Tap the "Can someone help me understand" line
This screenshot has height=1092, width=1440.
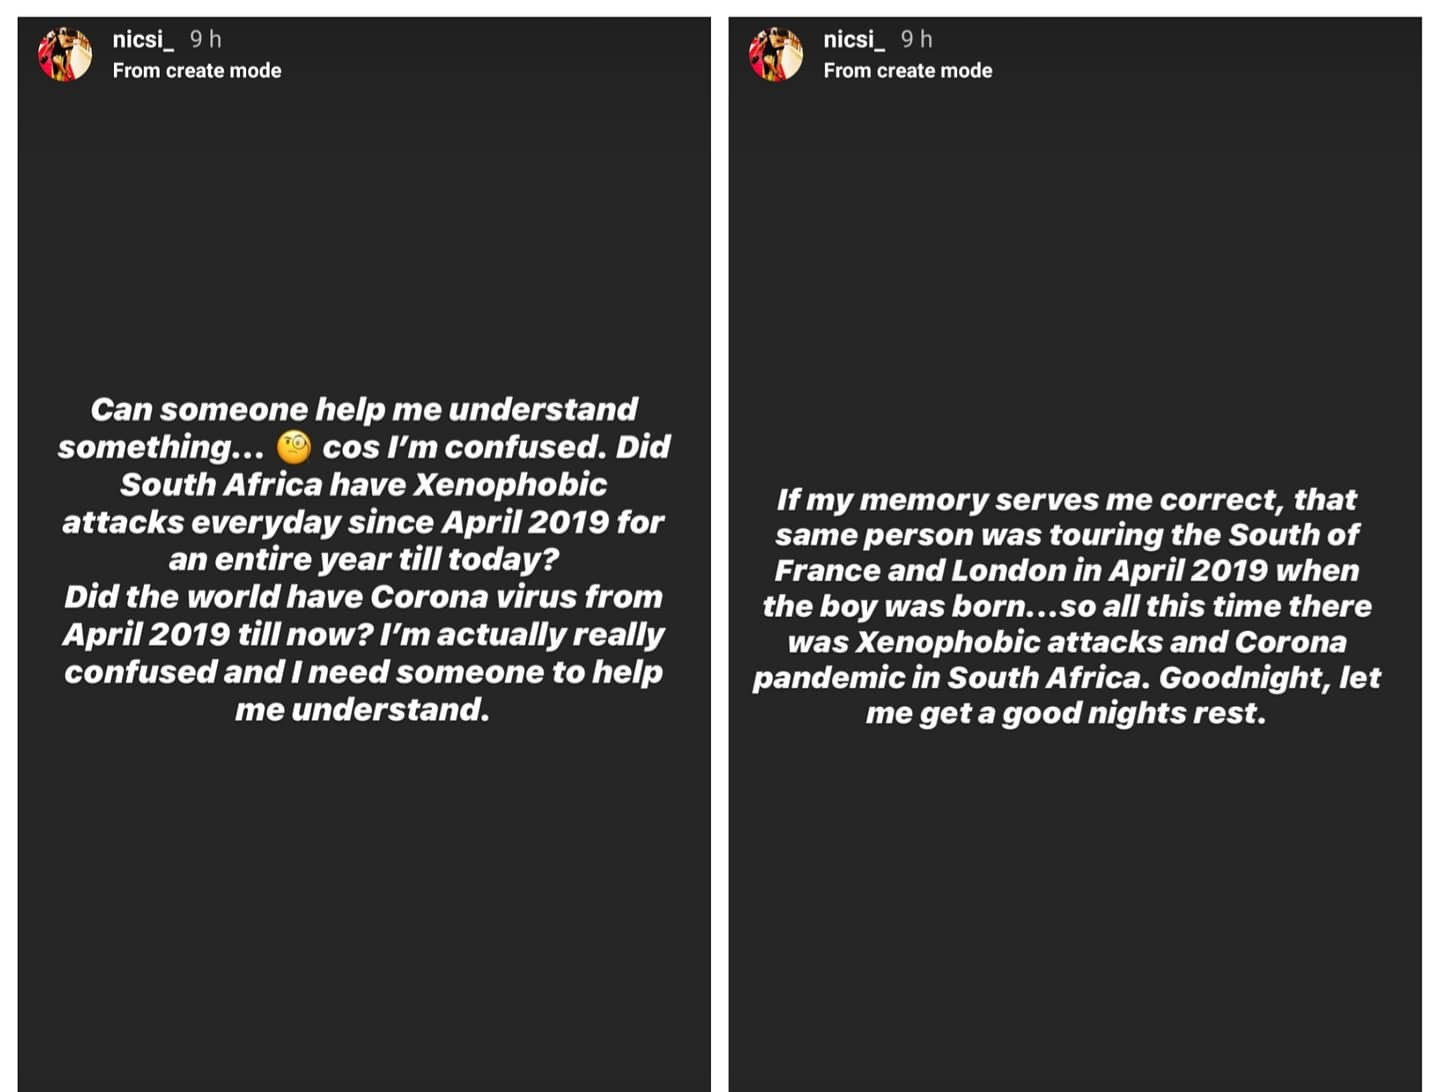(x=364, y=409)
